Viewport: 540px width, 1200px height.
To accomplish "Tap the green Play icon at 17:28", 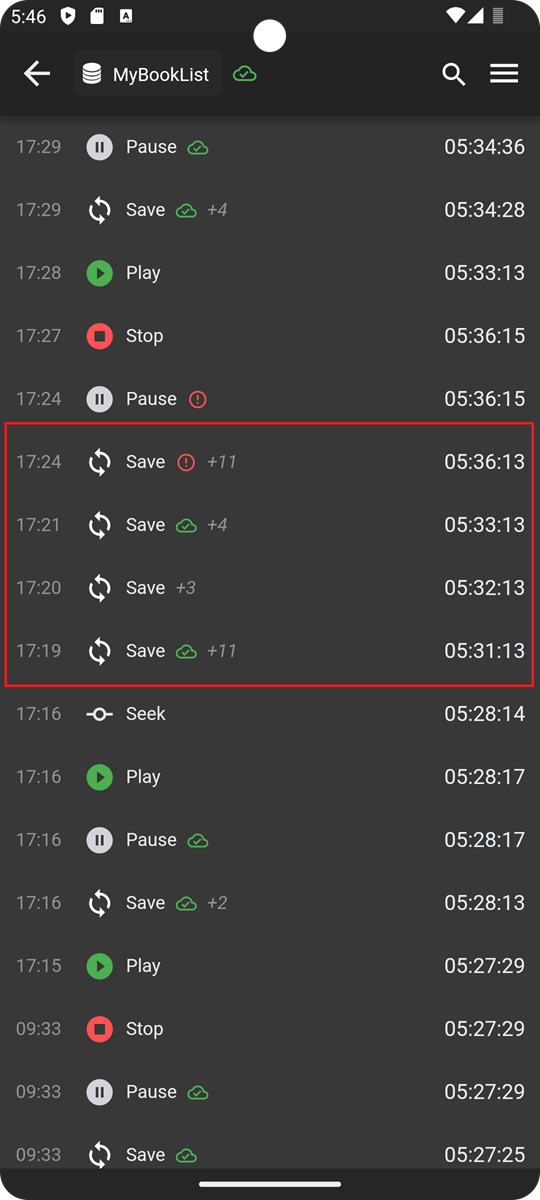I will point(99,273).
